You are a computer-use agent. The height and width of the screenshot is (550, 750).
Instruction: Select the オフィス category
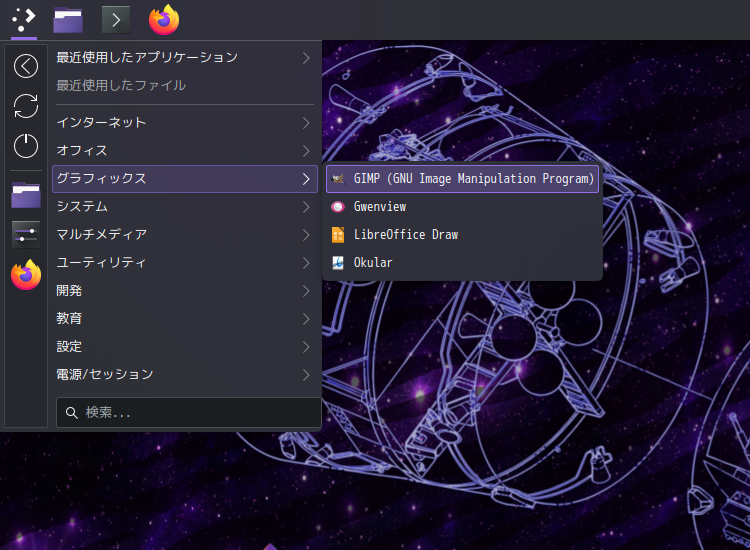[185, 151]
